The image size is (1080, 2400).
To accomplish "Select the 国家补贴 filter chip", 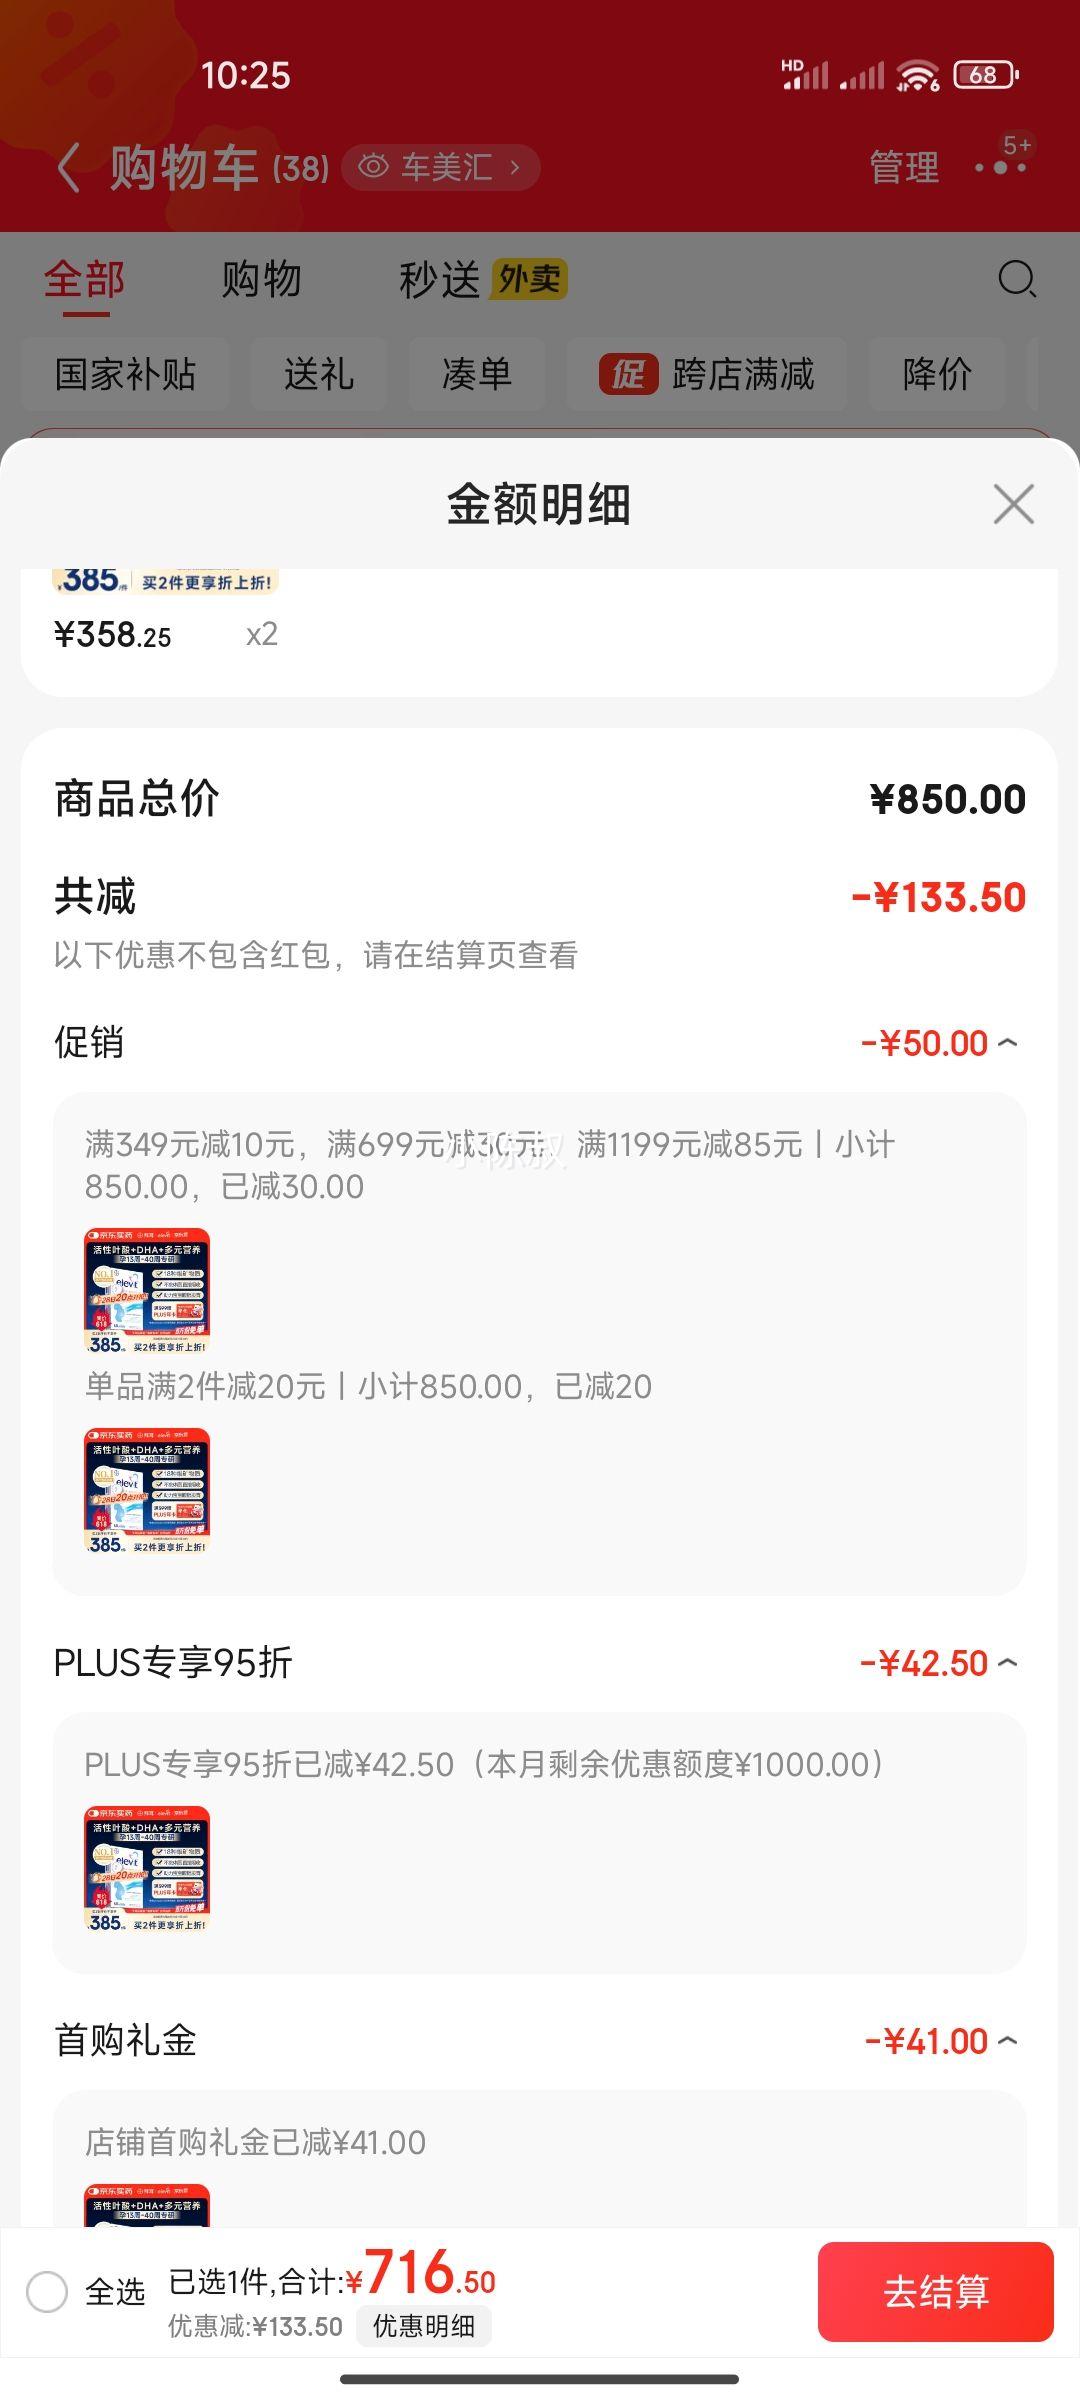I will [125, 375].
